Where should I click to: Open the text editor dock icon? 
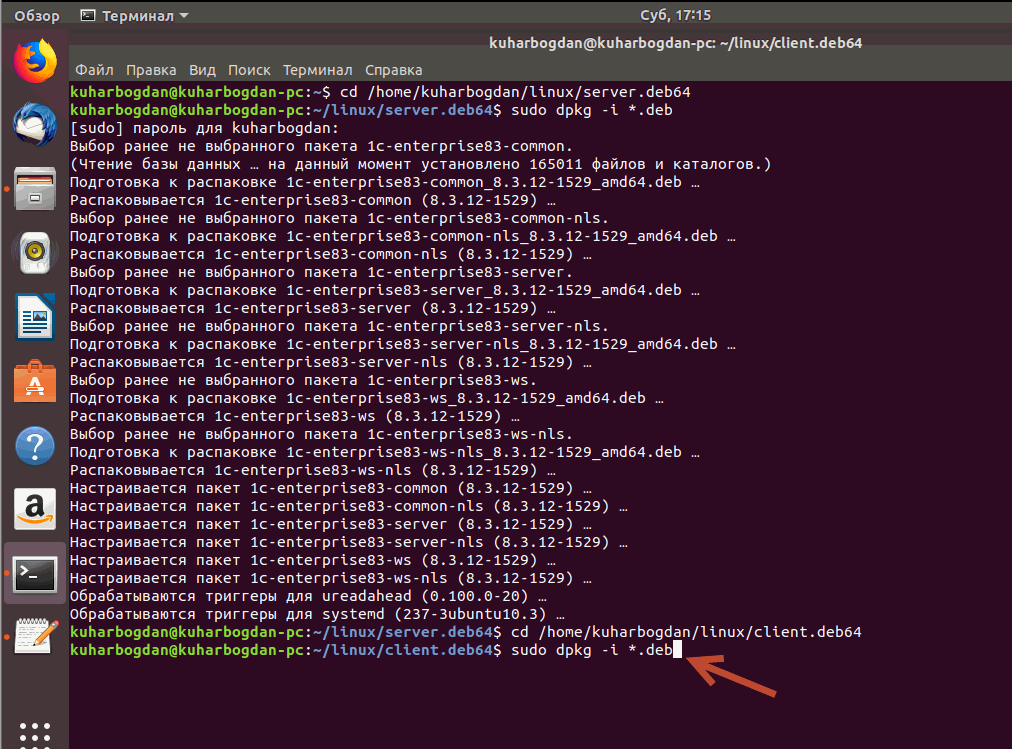coord(34,637)
